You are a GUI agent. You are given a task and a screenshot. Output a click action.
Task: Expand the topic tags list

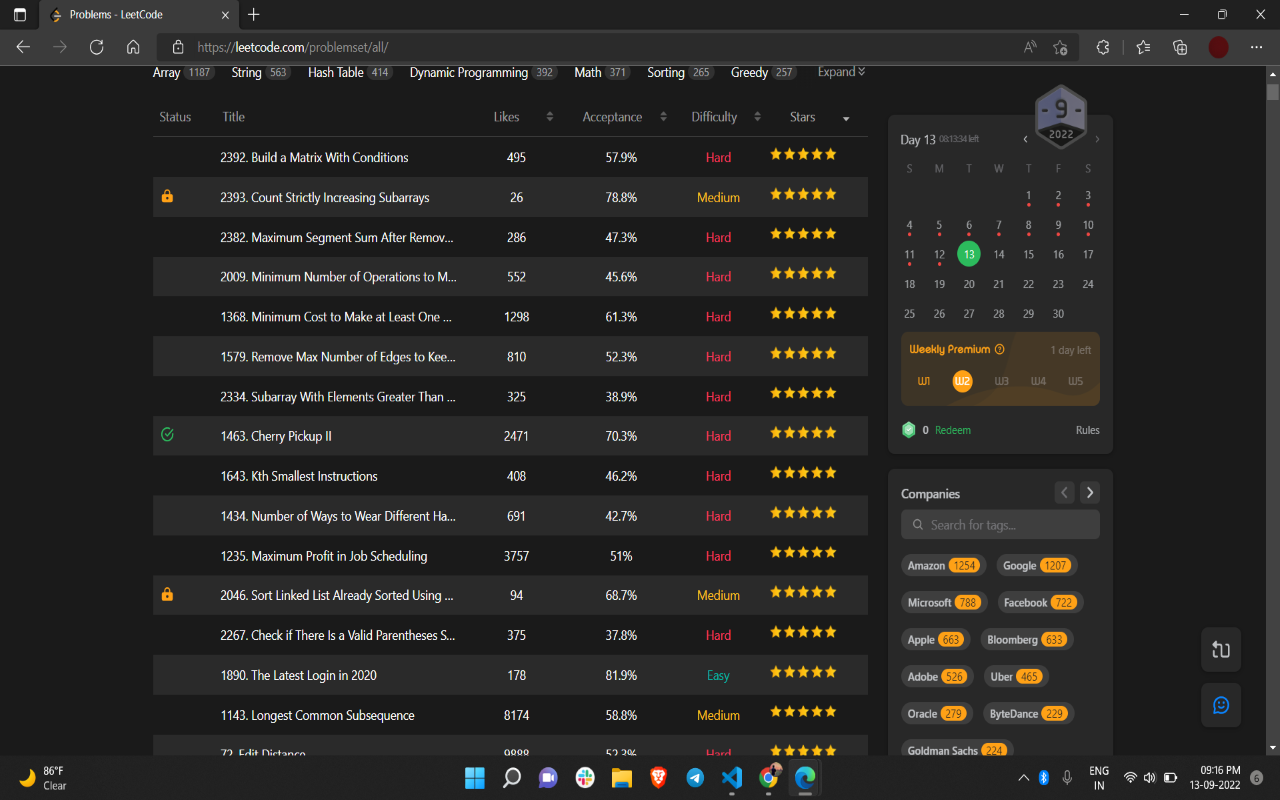(x=841, y=72)
